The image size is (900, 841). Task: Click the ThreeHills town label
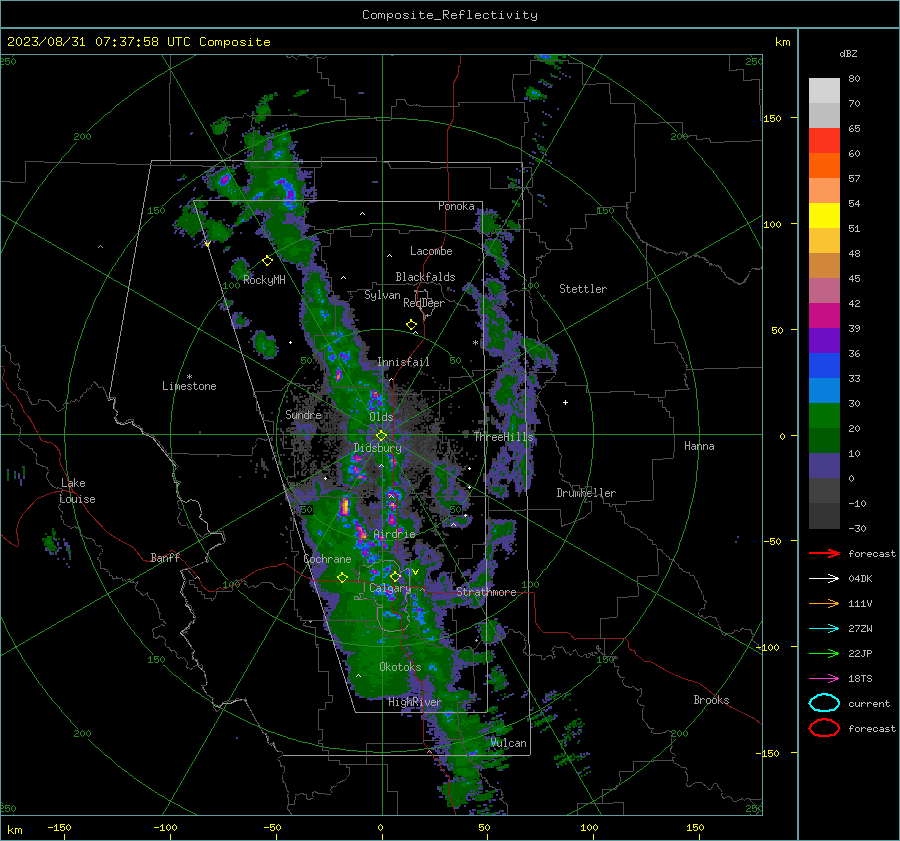pos(503,437)
